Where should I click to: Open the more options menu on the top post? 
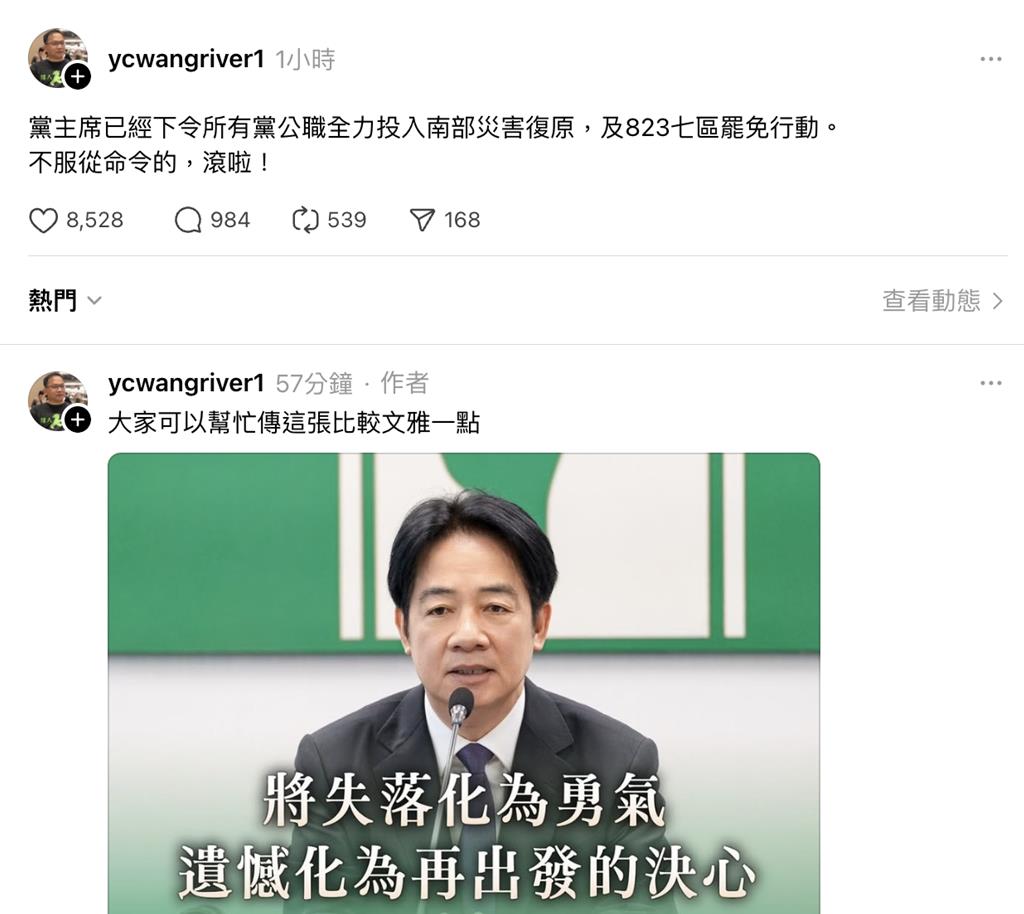pos(991,59)
